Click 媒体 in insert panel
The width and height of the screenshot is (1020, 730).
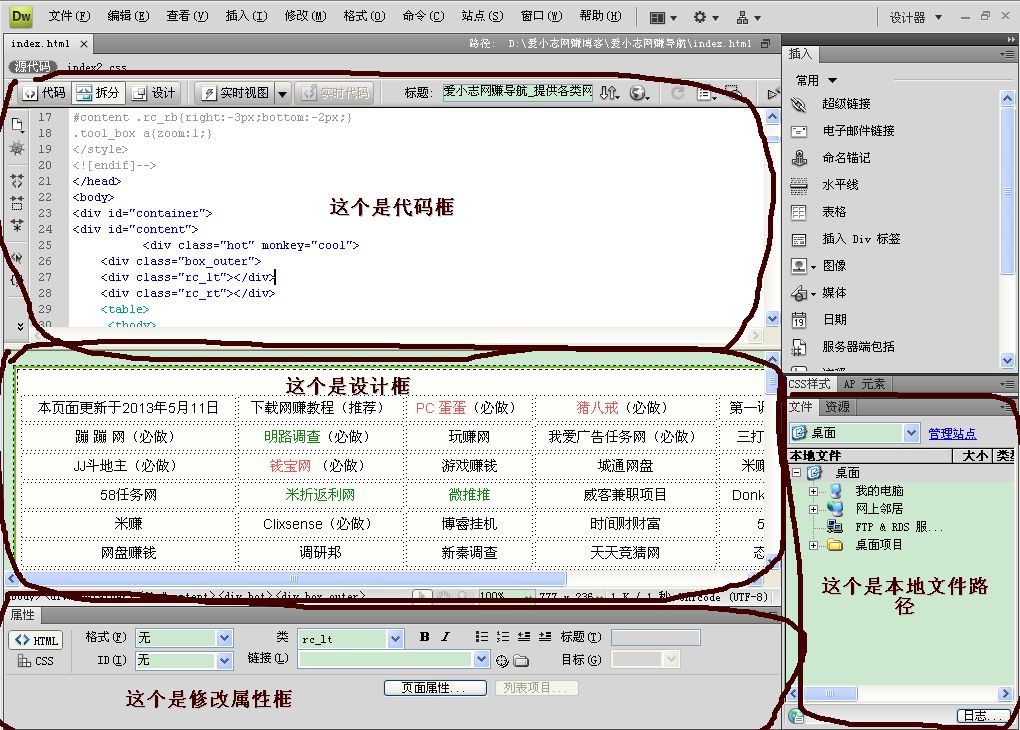(x=834, y=293)
